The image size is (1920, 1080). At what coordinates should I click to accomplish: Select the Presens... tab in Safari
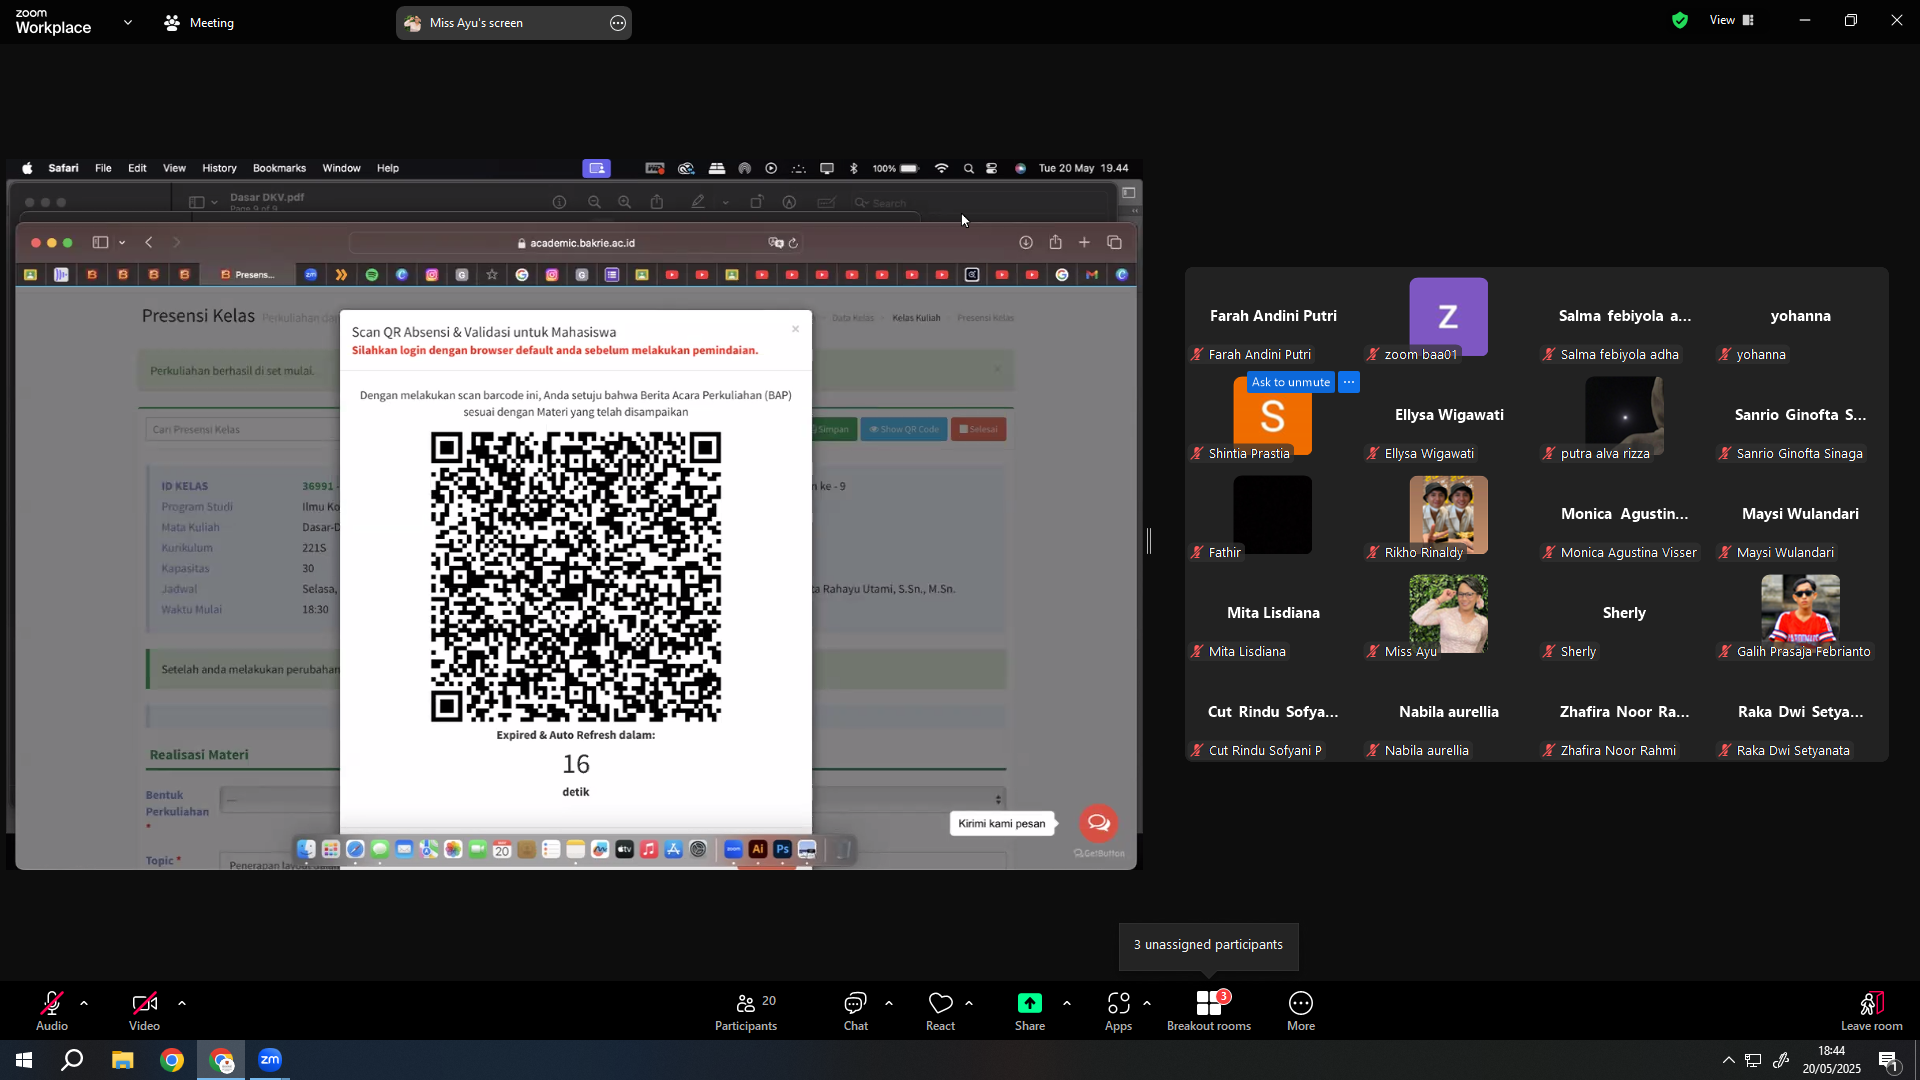pyautogui.click(x=249, y=274)
